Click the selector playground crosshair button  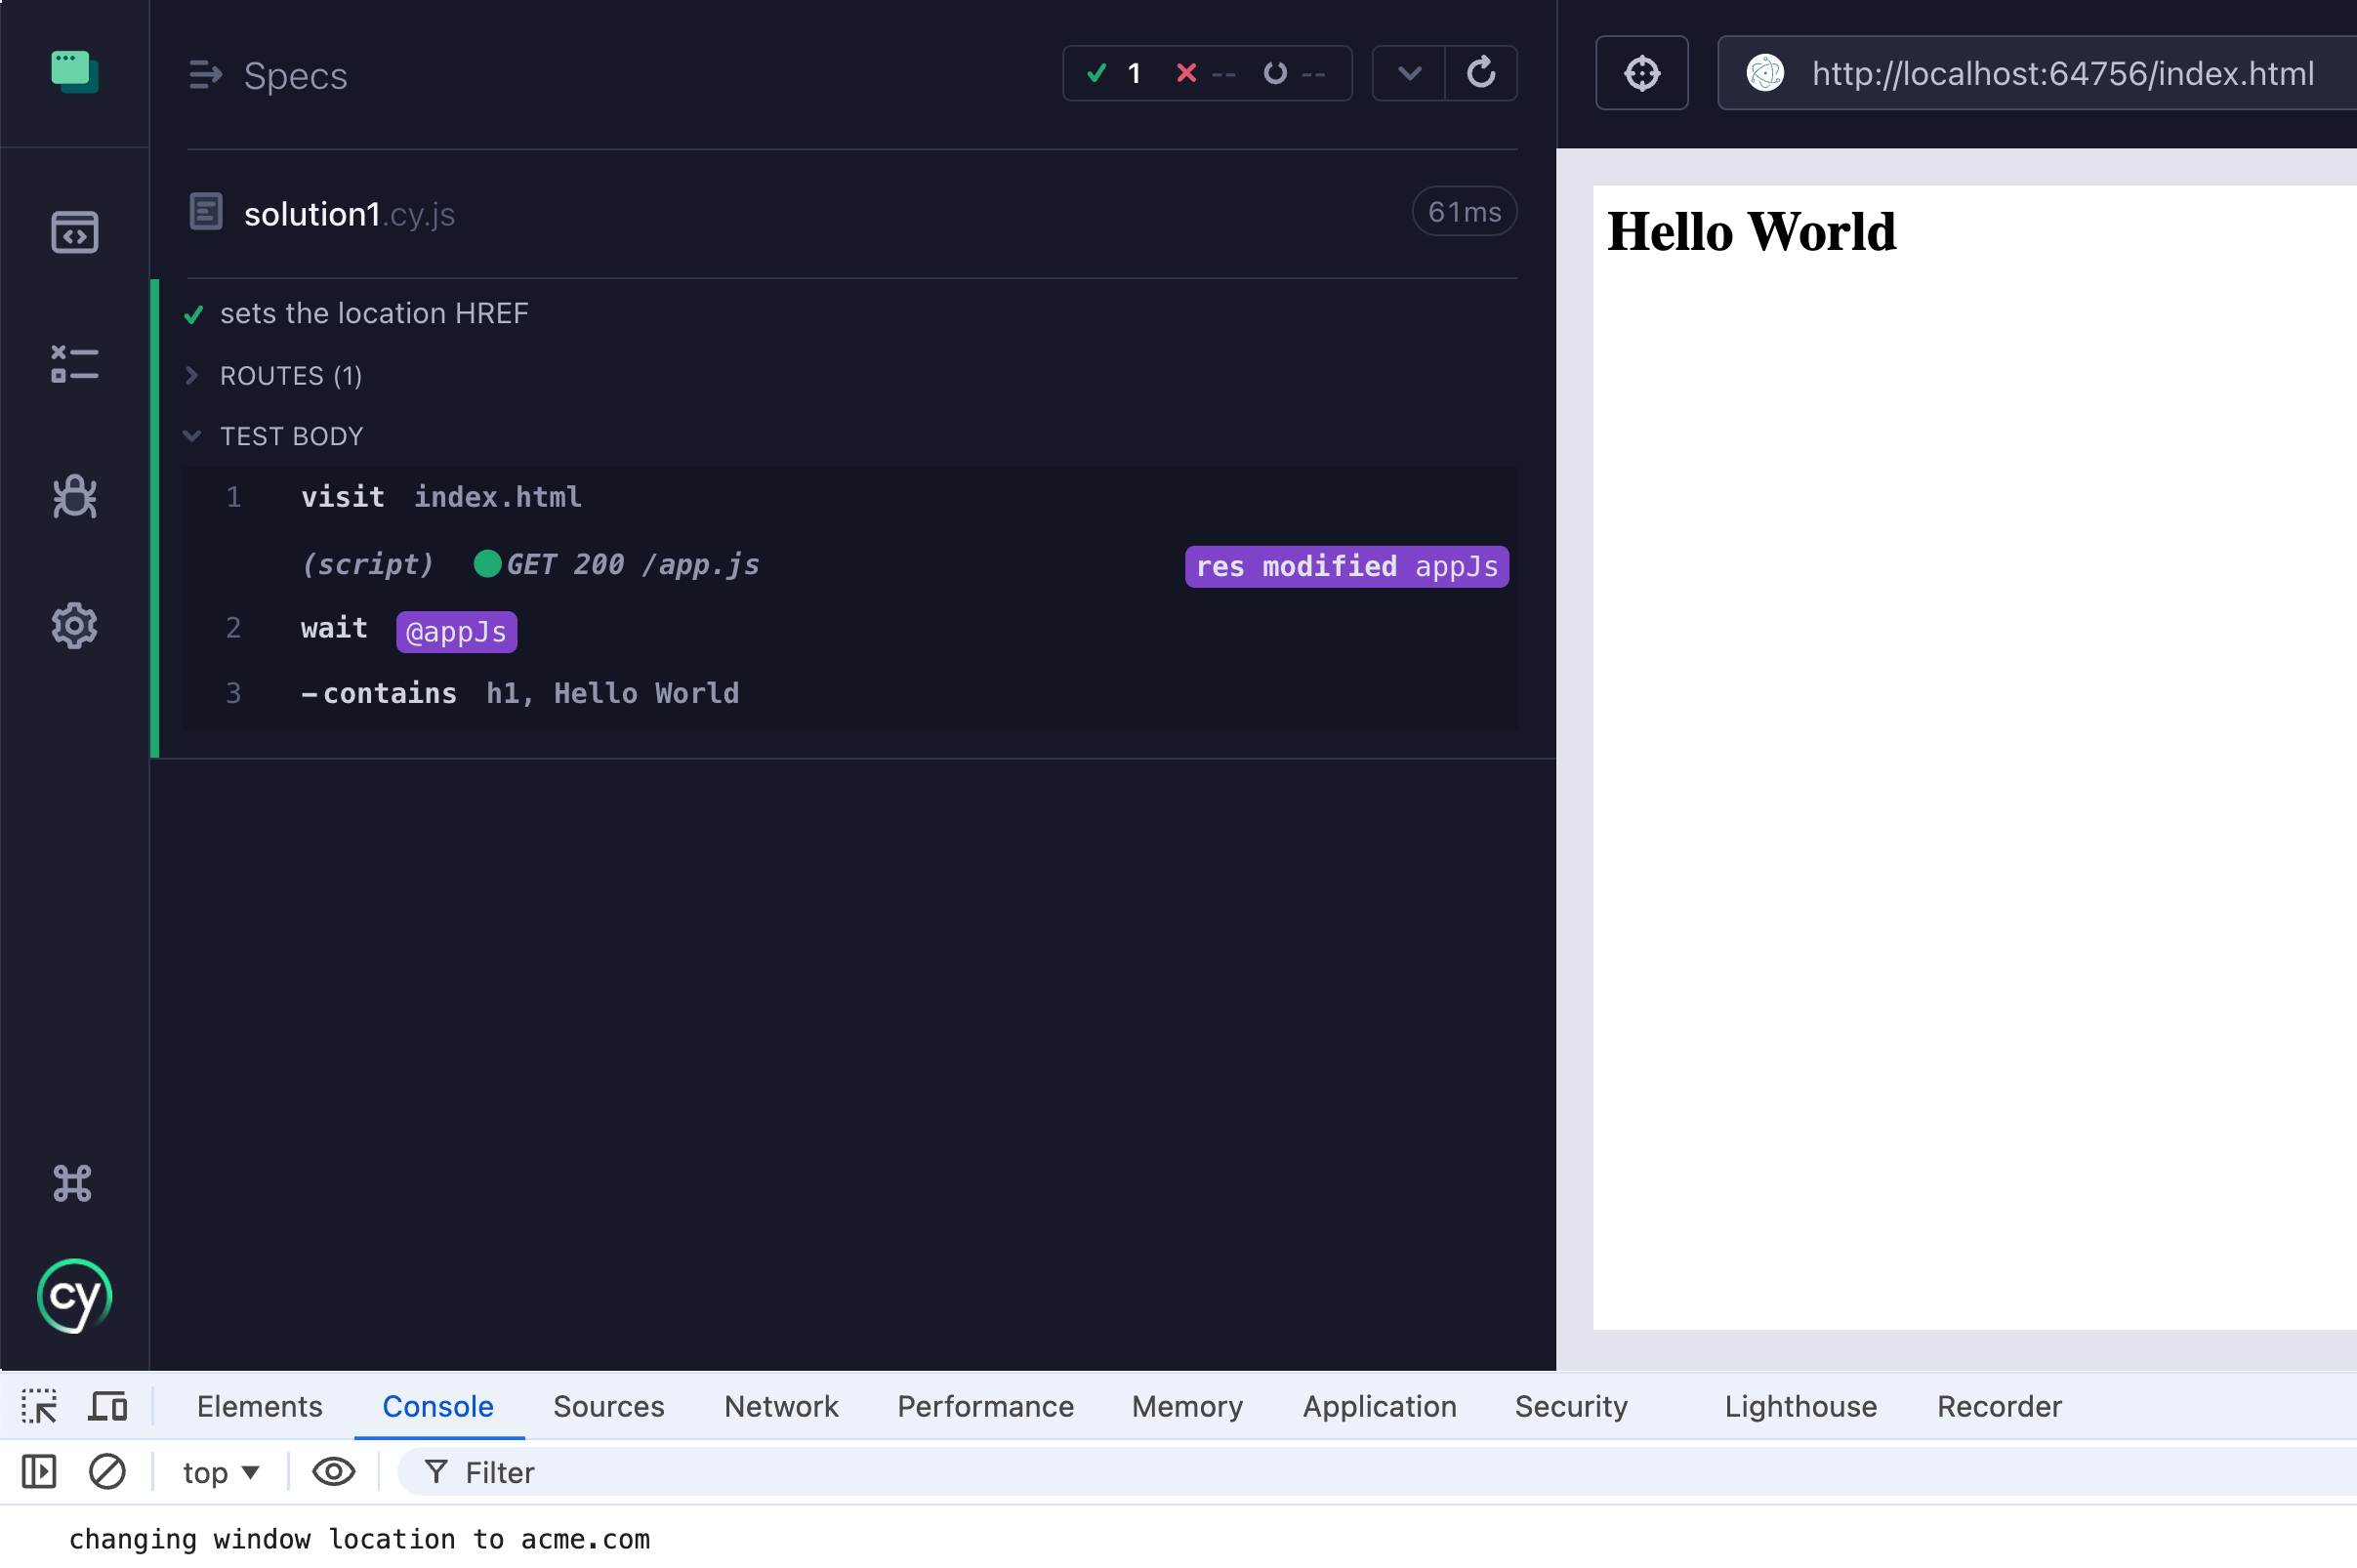(x=1641, y=73)
